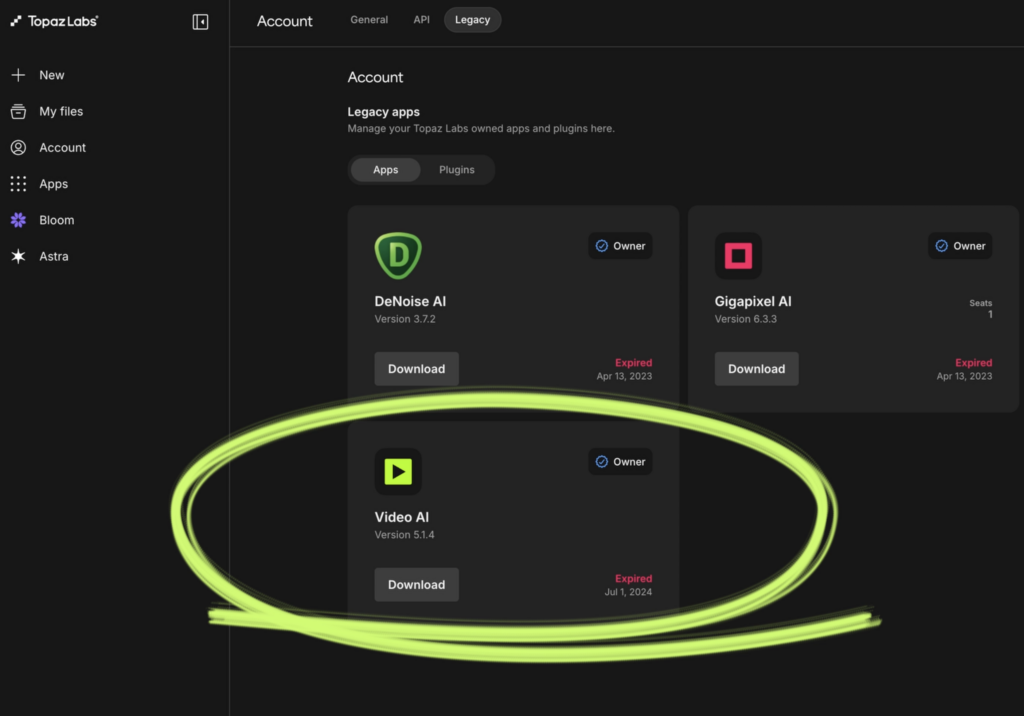Click the Account page title in header
The image size is (1024, 716).
pos(285,21)
